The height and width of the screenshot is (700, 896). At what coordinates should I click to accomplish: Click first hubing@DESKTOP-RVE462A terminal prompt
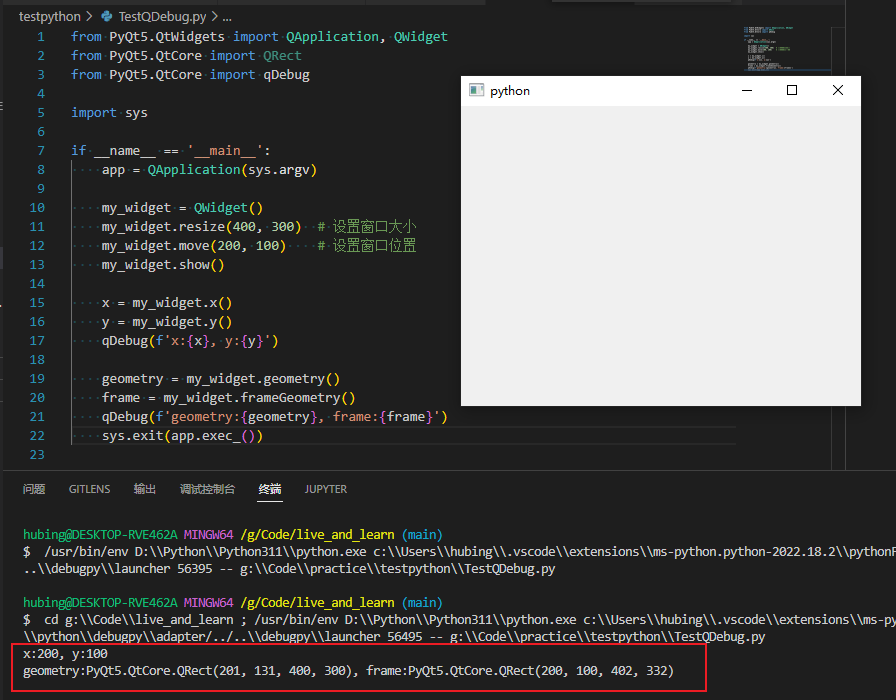coord(100,535)
